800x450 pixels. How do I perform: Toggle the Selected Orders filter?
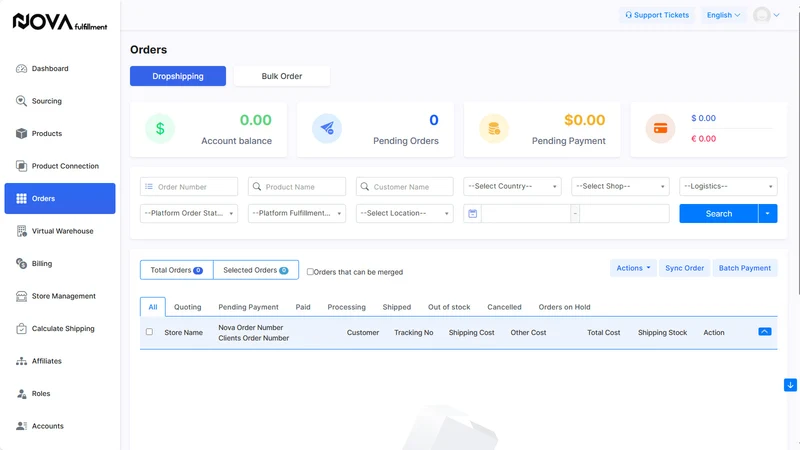[x=256, y=270]
